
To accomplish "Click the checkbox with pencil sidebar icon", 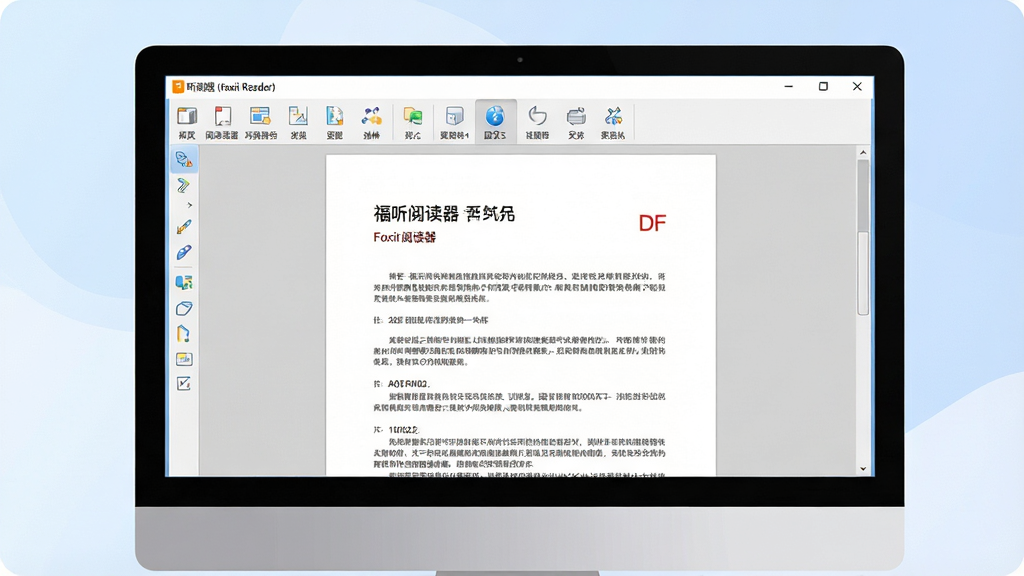I will pyautogui.click(x=184, y=384).
